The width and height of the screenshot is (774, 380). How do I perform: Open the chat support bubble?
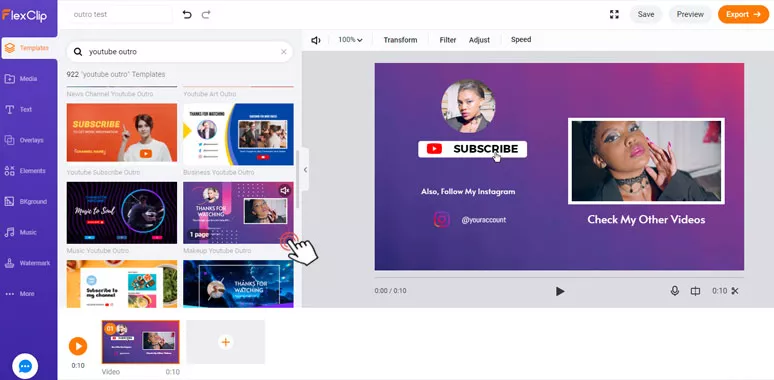[25, 366]
